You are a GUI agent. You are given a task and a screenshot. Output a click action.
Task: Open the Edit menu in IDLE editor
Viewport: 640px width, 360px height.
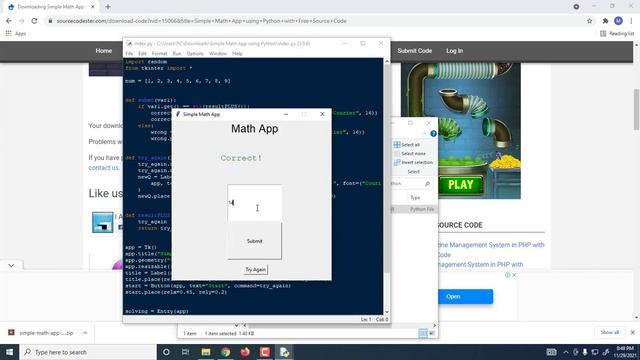[142, 53]
